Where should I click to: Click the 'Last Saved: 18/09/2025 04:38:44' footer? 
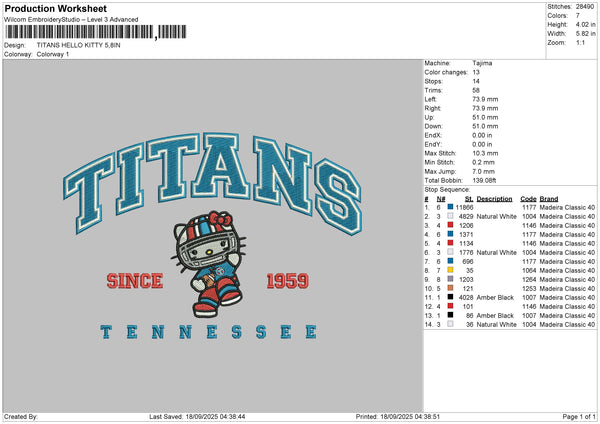tap(197, 416)
